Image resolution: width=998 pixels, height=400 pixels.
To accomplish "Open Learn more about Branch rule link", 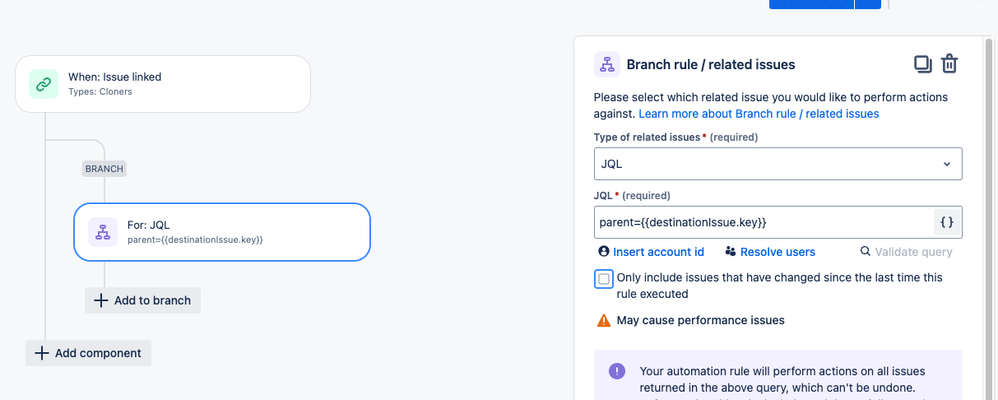I will tap(759, 114).
